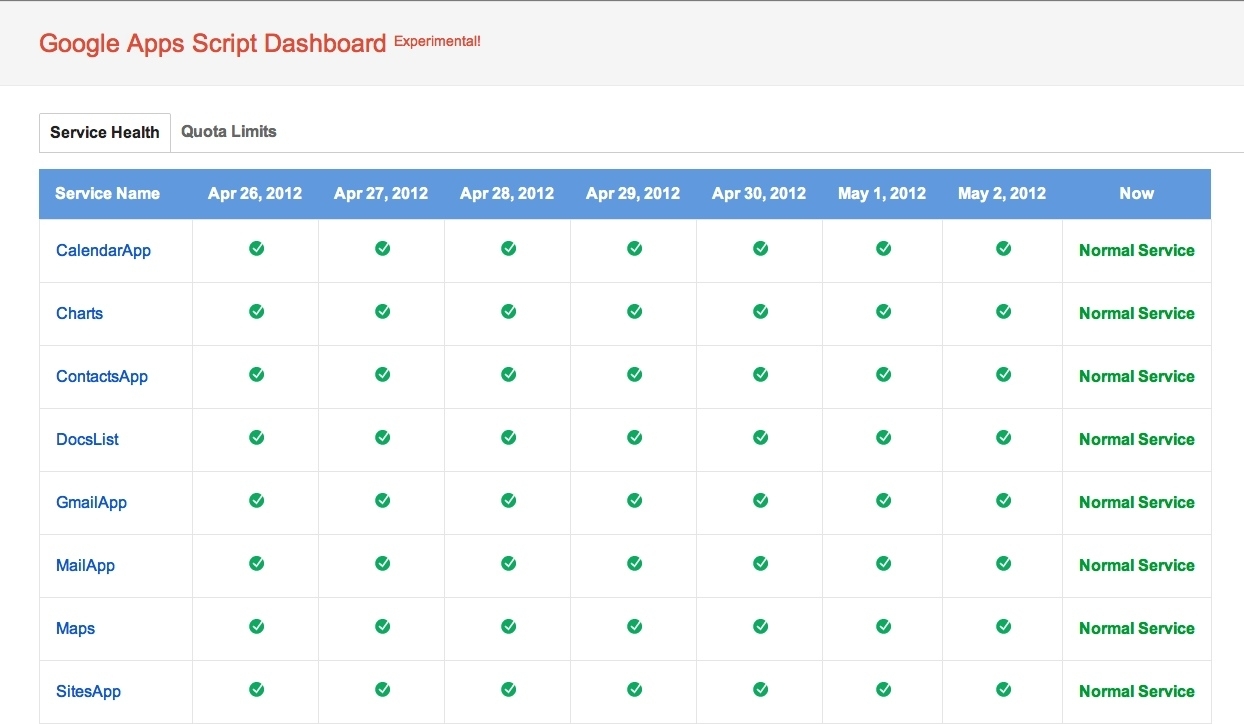Viewport: 1244px width, 724px height.
Task: Click the CalendarApp status icon for Apr 26, 2012
Action: tap(256, 248)
